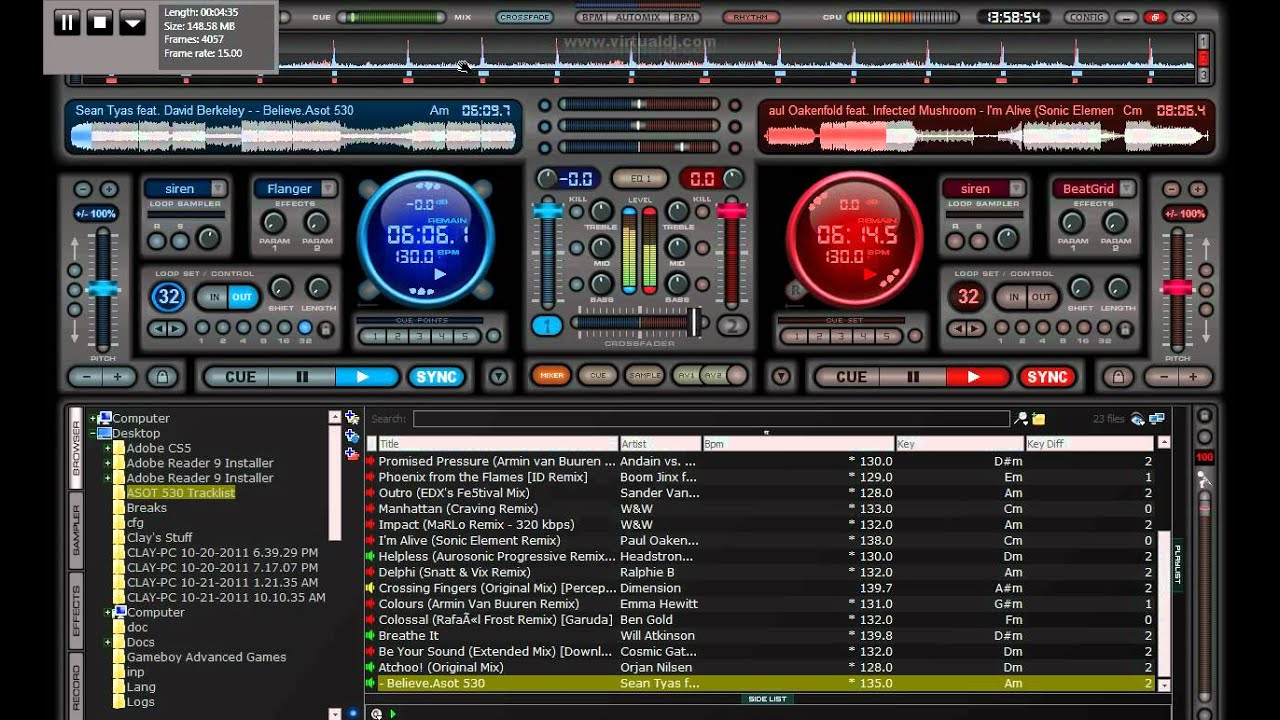Switch to the SAMPLER side tab
Image resolution: width=1280 pixels, height=720 pixels.
pos(75,531)
